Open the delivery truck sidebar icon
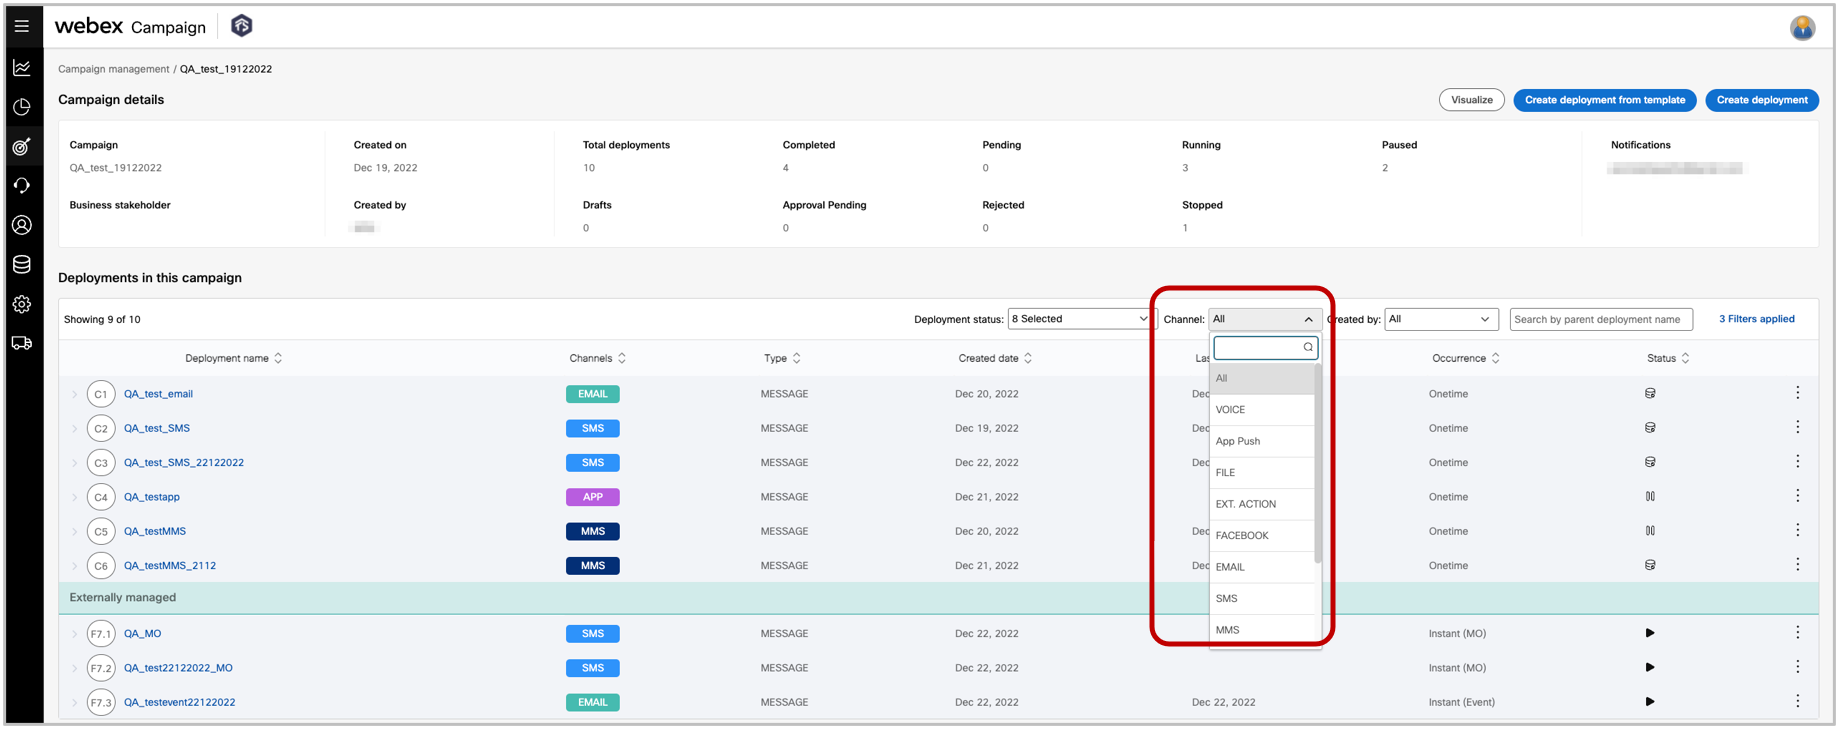 [22, 343]
